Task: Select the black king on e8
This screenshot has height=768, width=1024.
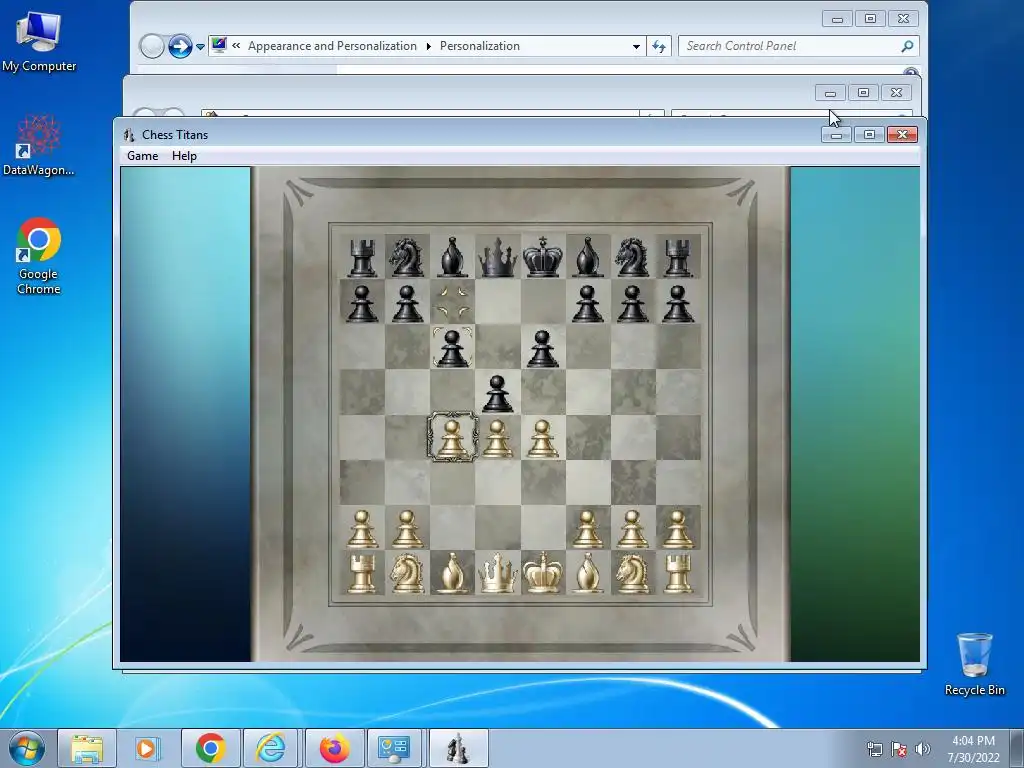Action: point(543,257)
